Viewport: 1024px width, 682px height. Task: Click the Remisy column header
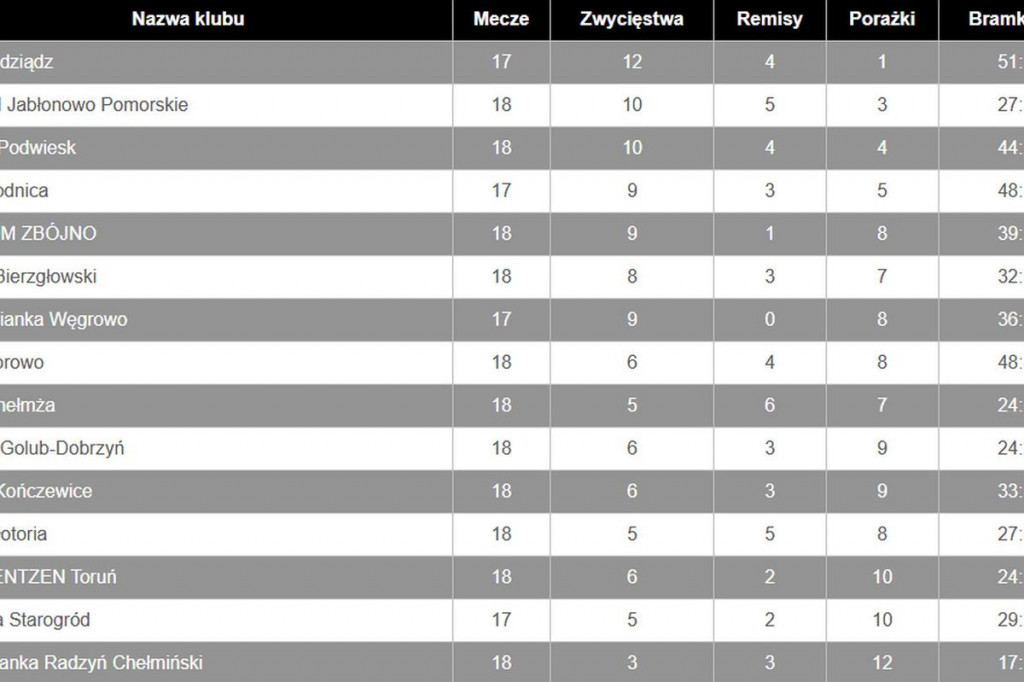click(769, 19)
